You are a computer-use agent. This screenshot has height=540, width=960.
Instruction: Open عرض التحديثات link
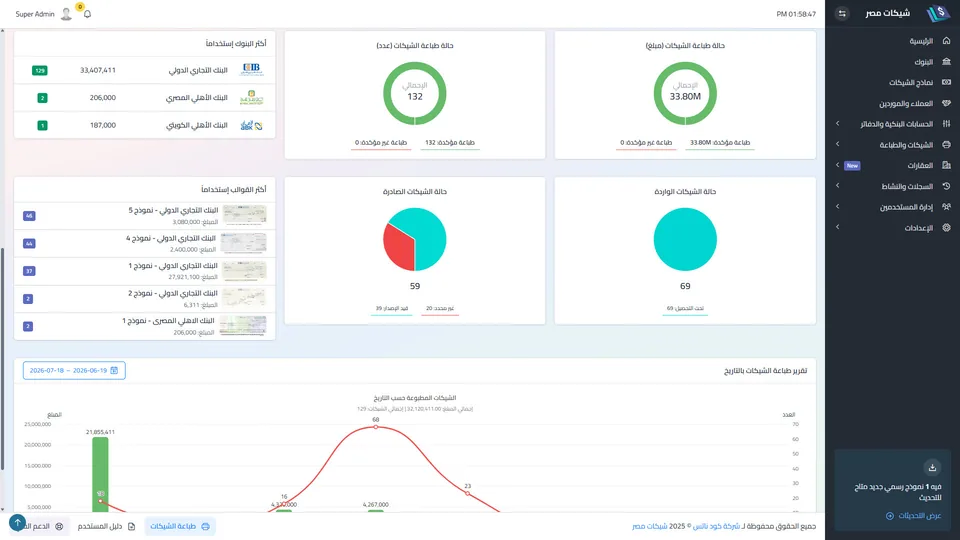click(x=913, y=516)
